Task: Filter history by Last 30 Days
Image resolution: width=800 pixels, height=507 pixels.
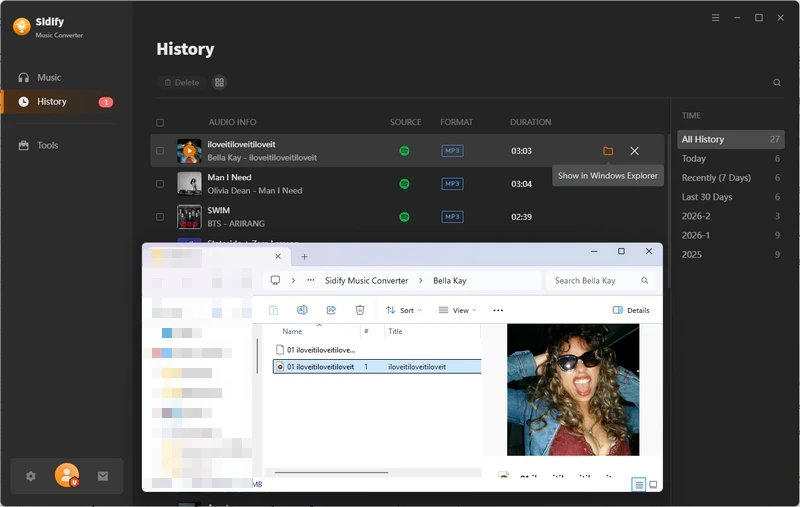Action: click(x=707, y=197)
